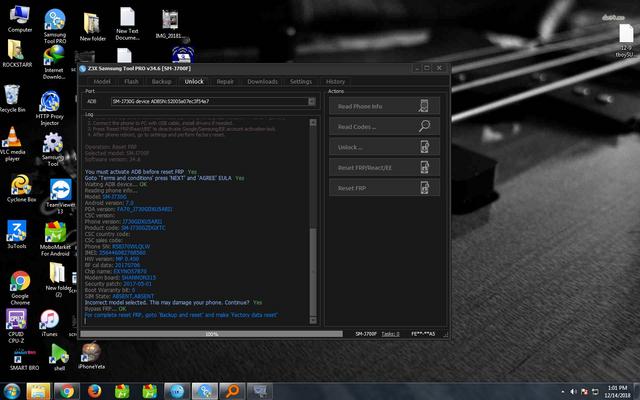Click the SM-J700F status bar model text
This screenshot has width=640, height=400.
coord(366,334)
